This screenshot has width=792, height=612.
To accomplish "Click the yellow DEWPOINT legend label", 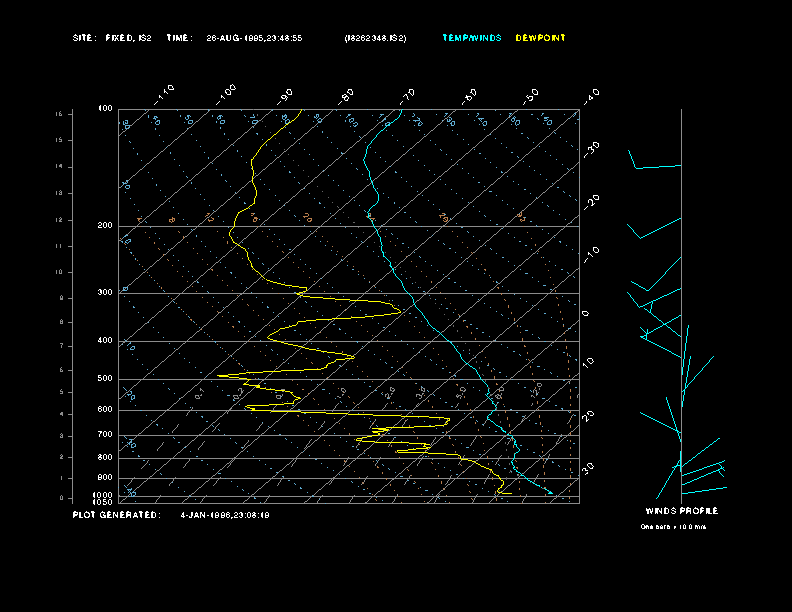I will click(540, 38).
